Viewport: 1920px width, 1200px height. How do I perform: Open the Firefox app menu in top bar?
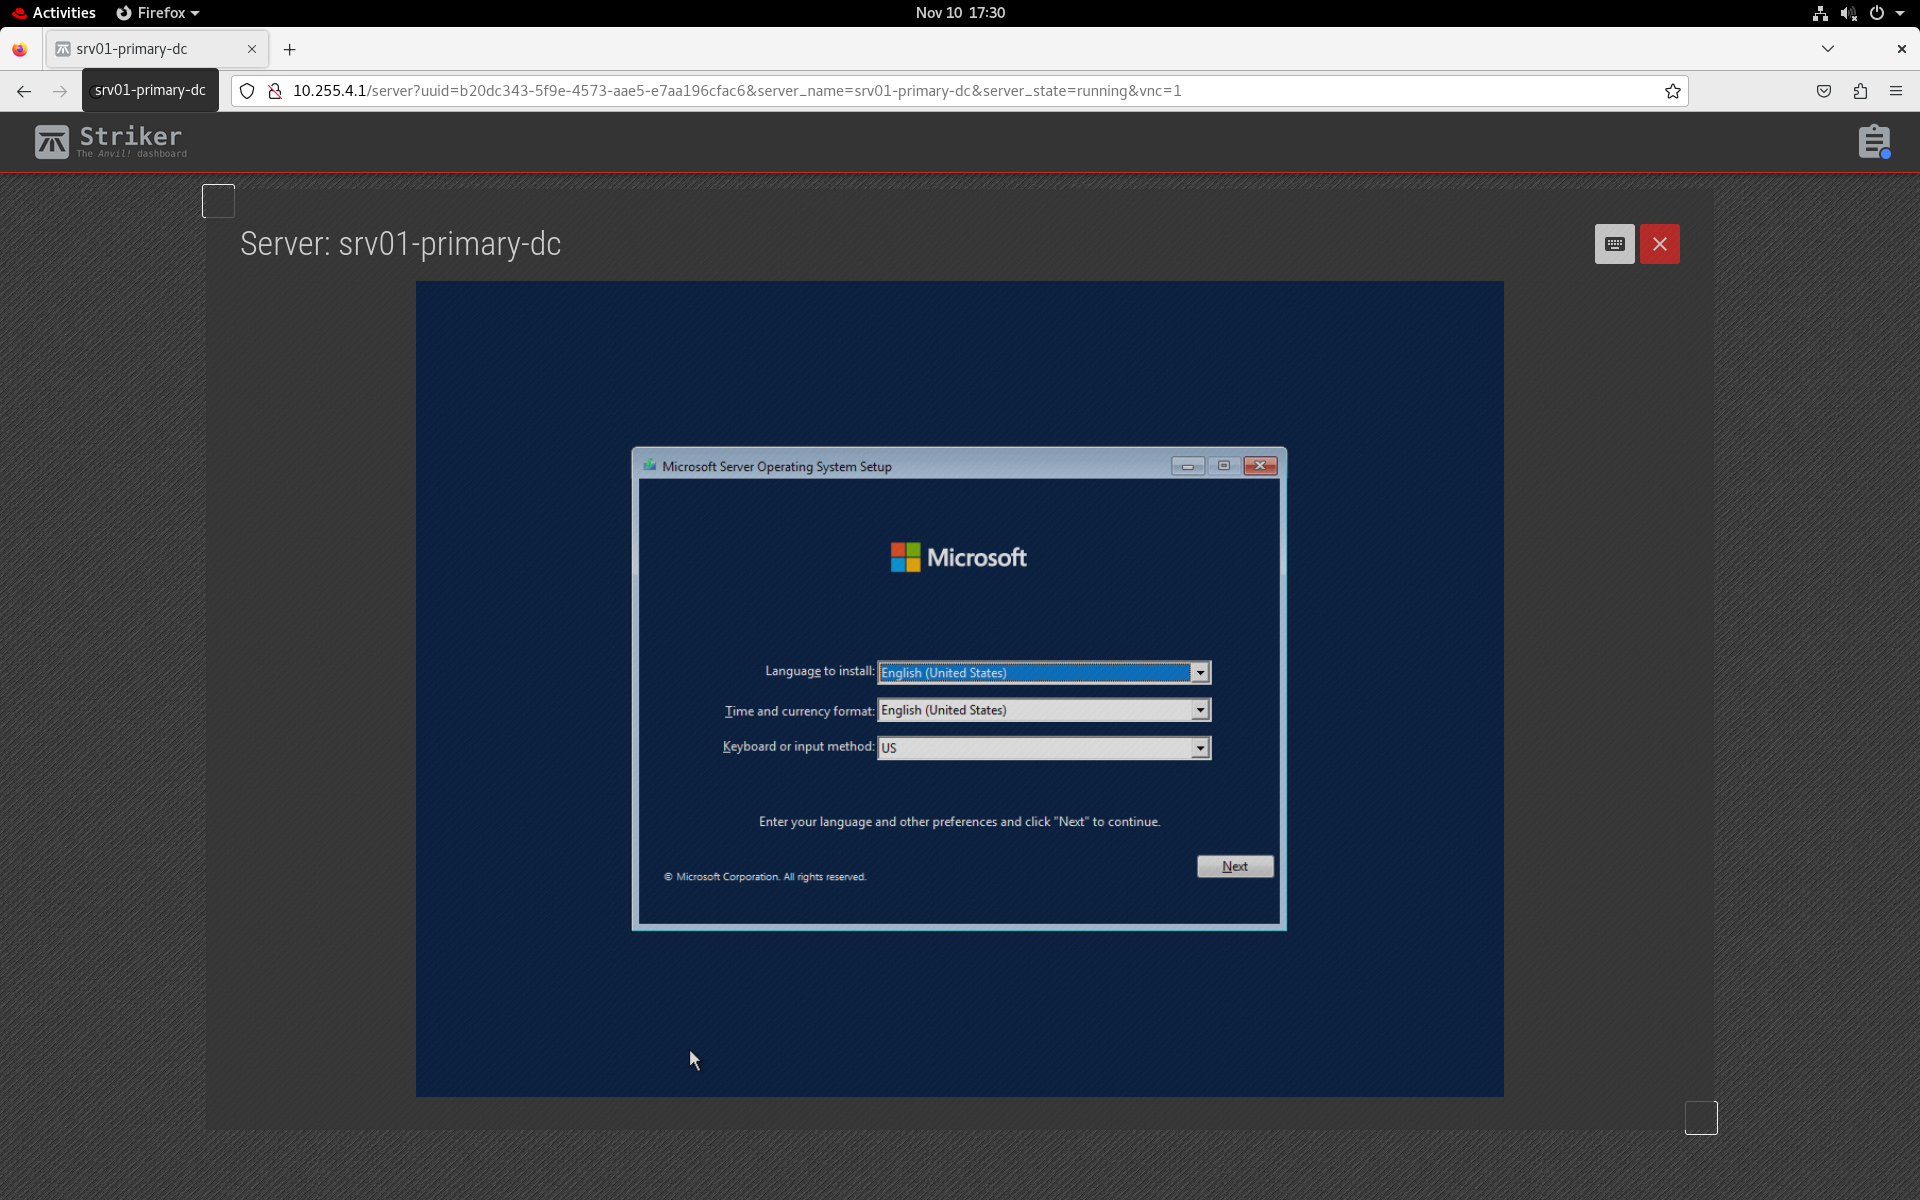[158, 13]
